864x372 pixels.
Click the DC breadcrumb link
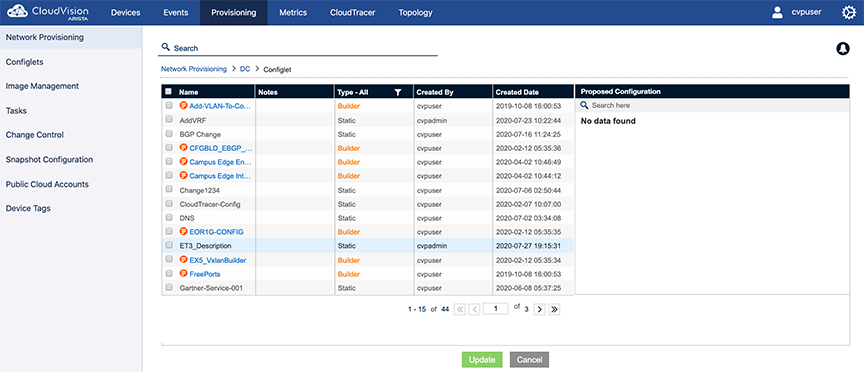pyautogui.click(x=245, y=69)
